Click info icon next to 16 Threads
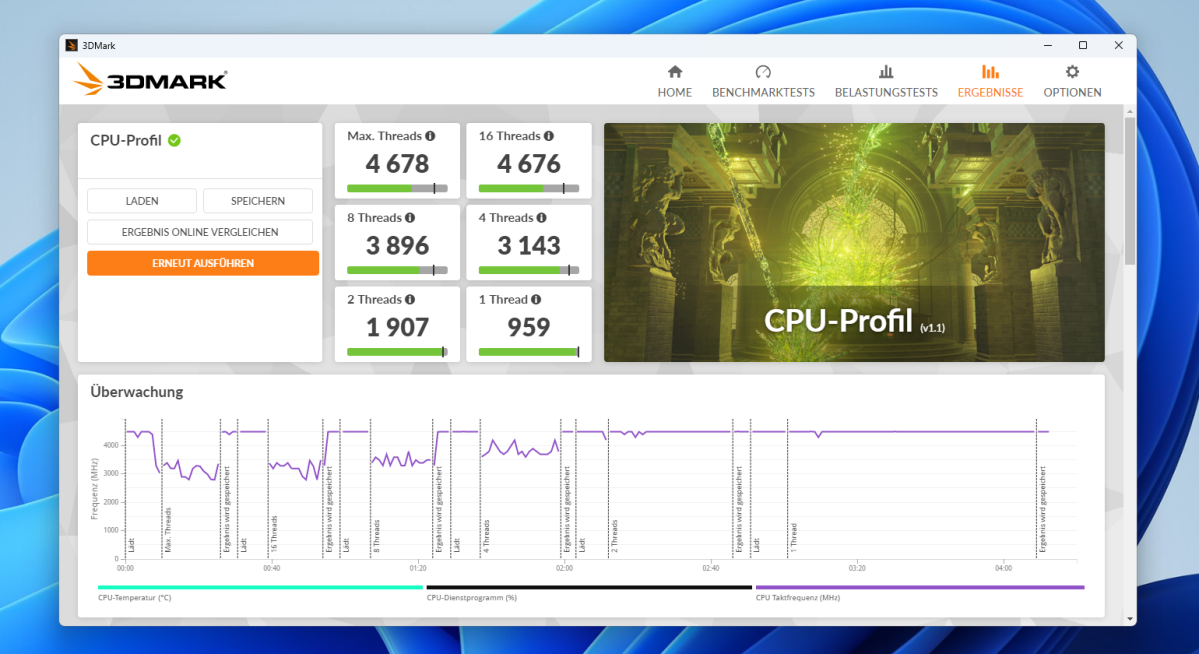 (x=548, y=136)
